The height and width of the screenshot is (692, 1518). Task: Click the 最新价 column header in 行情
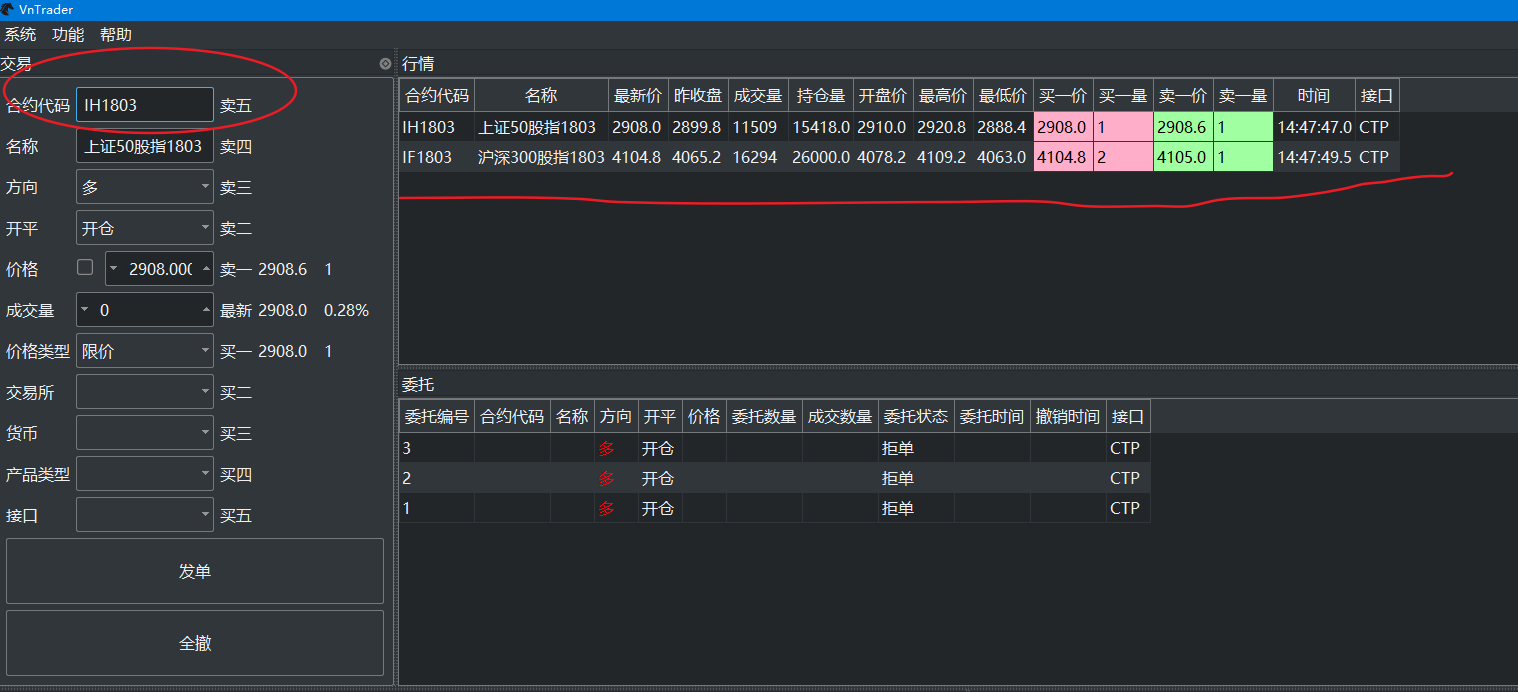point(636,94)
